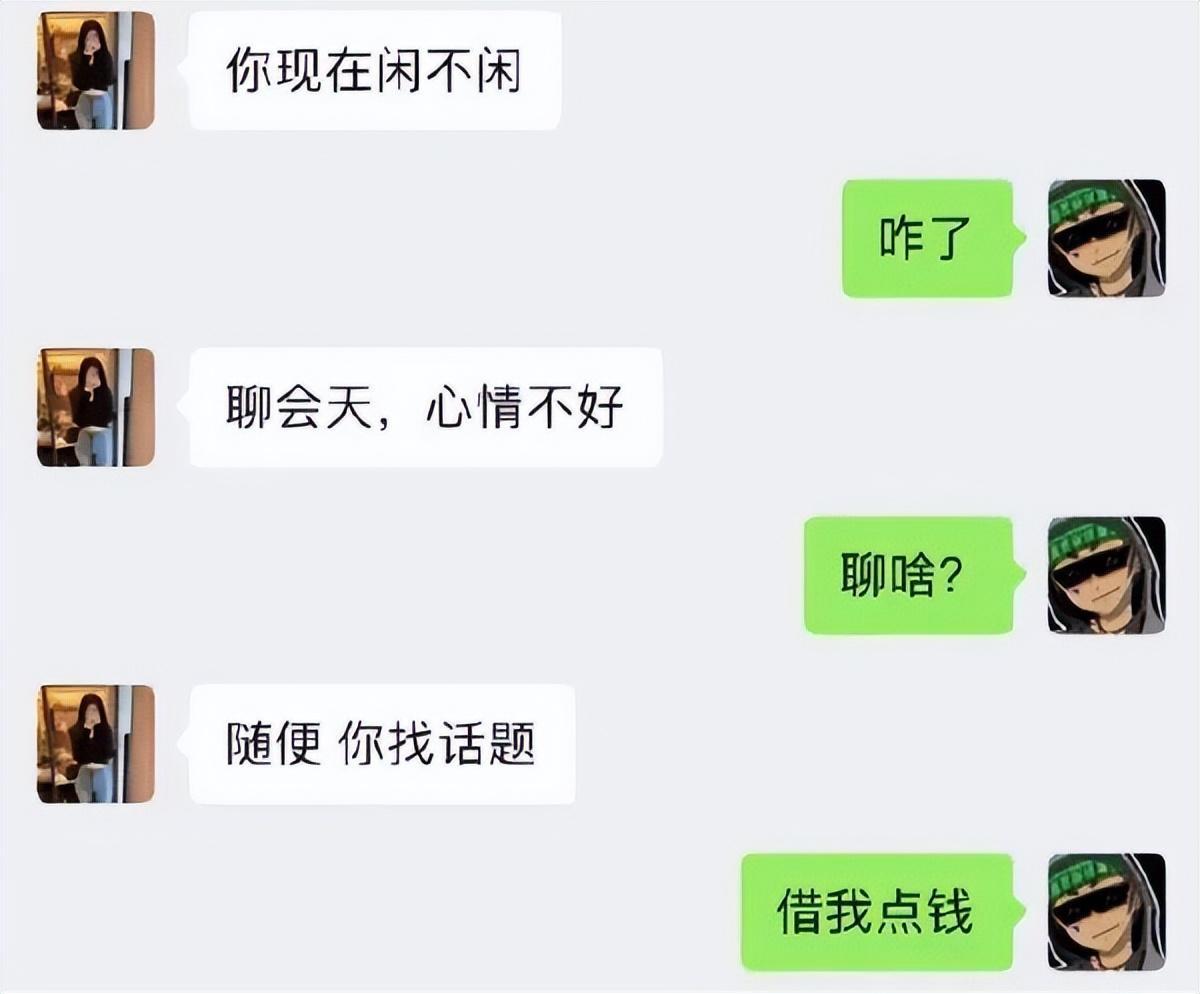Image resolution: width=1200 pixels, height=994 pixels.
Task: Select the green bubble "借我点钱"
Action: point(877,912)
